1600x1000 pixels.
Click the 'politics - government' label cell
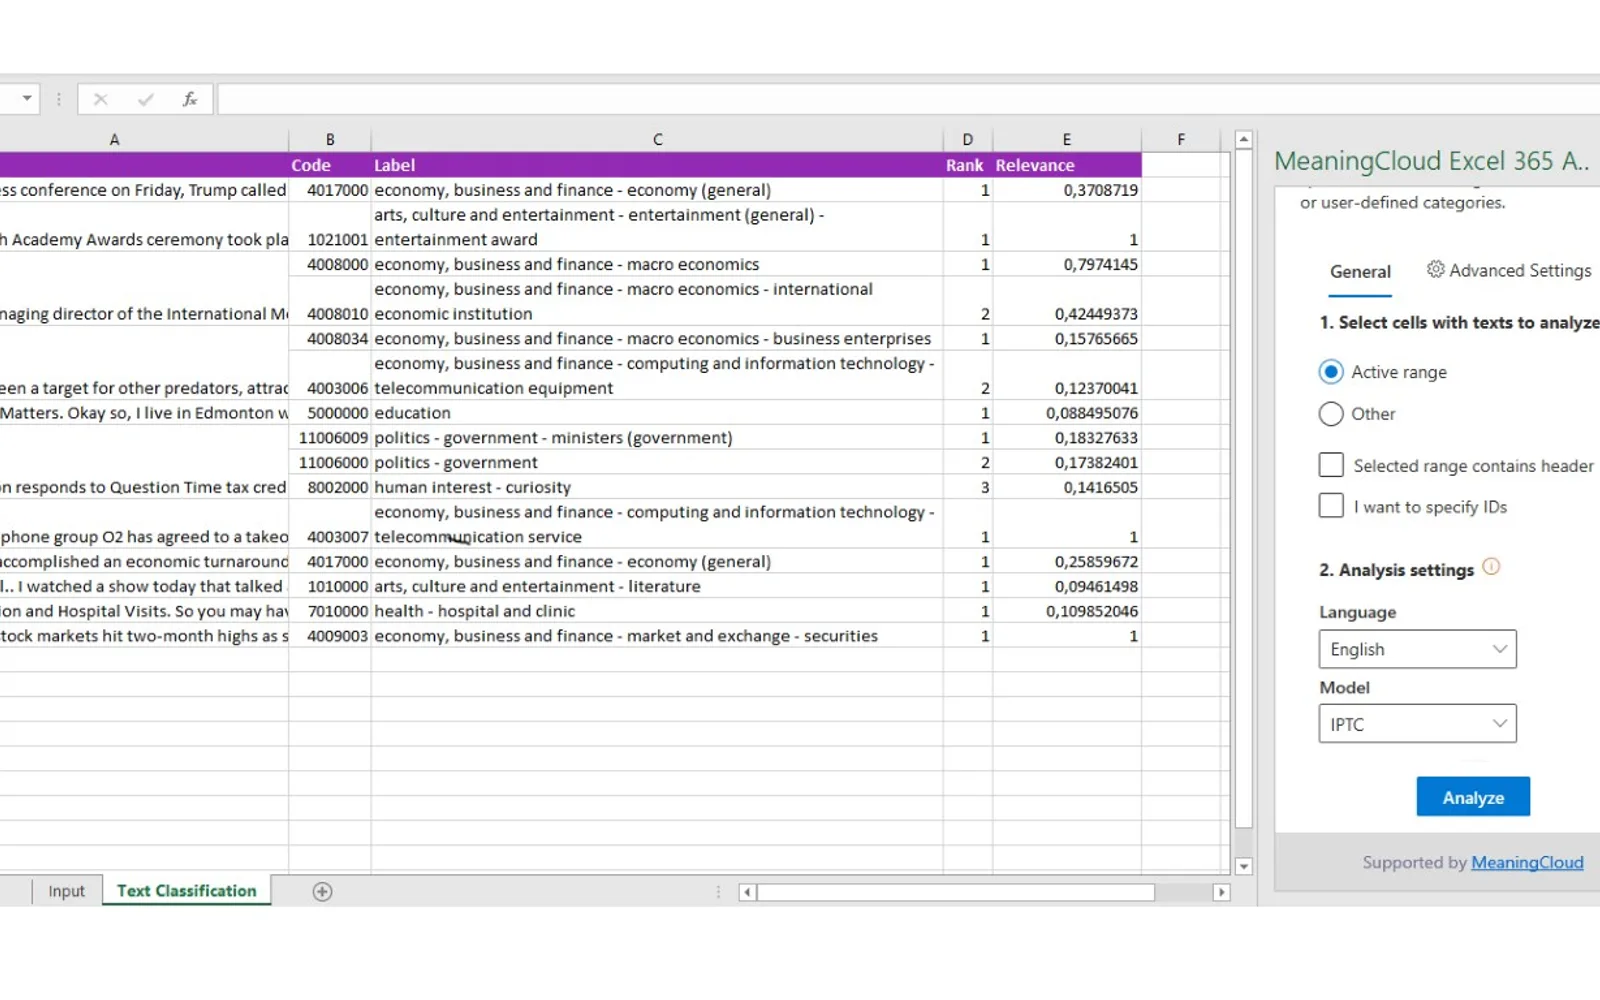657,462
